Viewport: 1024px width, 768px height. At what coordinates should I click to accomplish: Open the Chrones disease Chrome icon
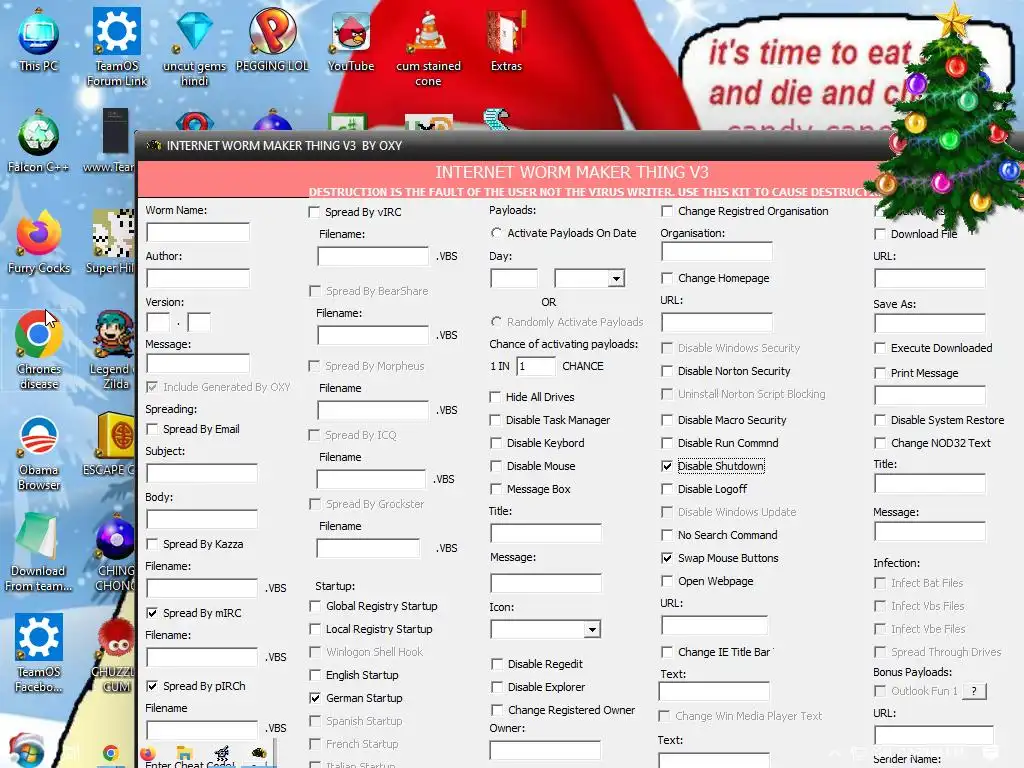(x=39, y=350)
